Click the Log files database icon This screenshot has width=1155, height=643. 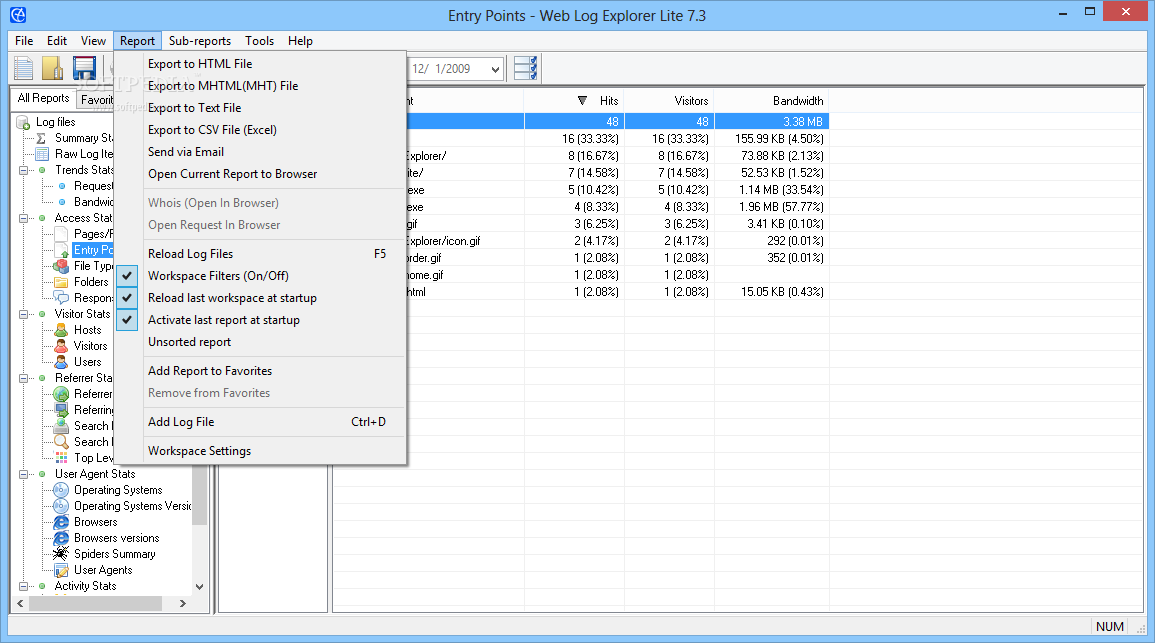(24, 122)
